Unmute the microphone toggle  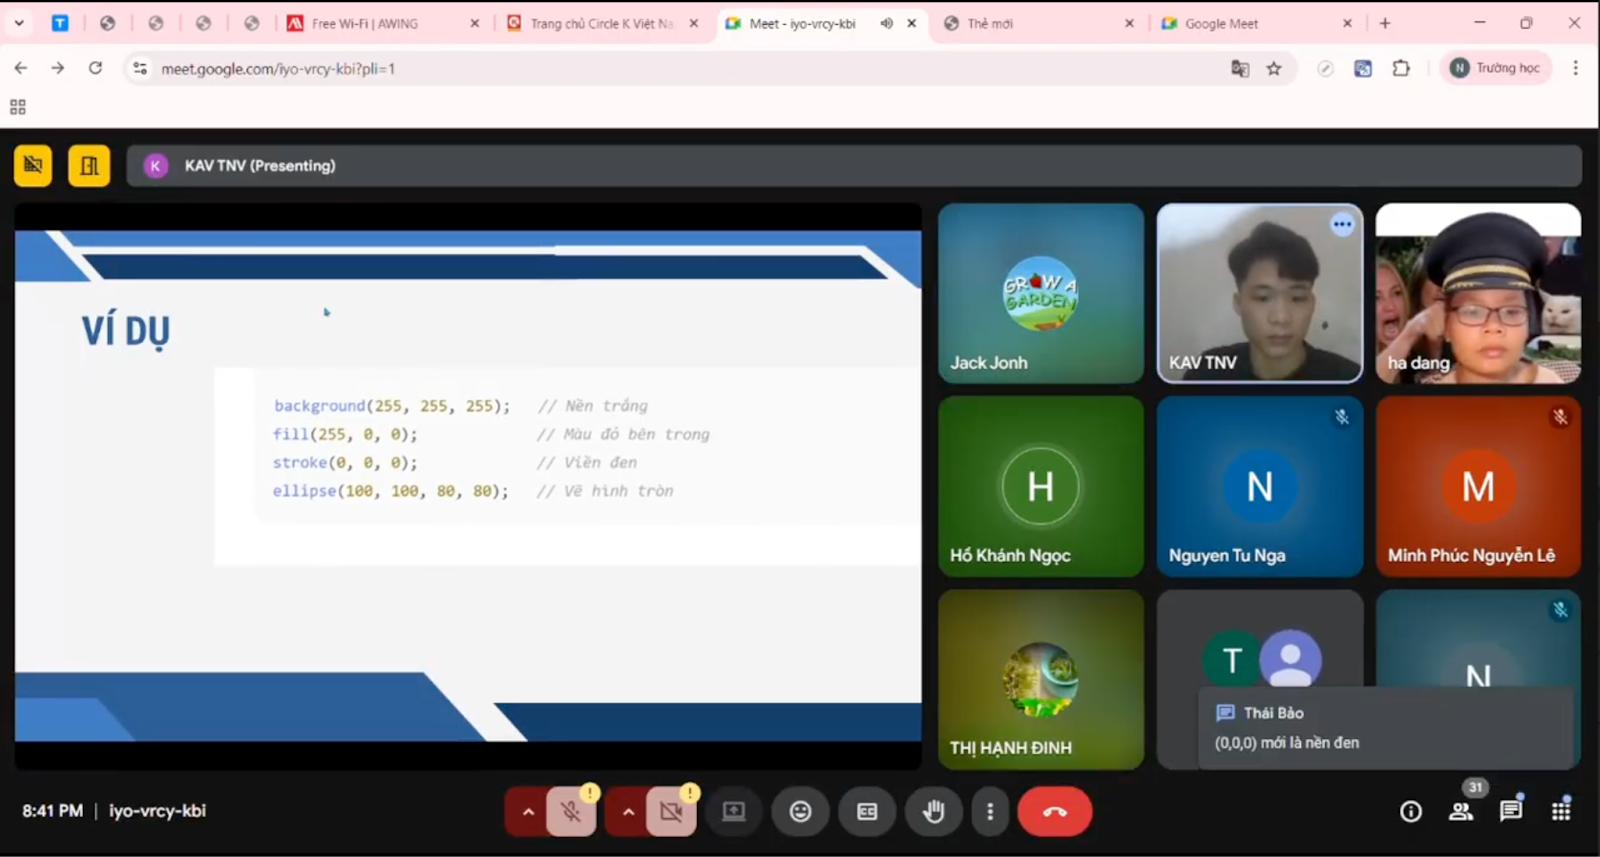(571, 811)
